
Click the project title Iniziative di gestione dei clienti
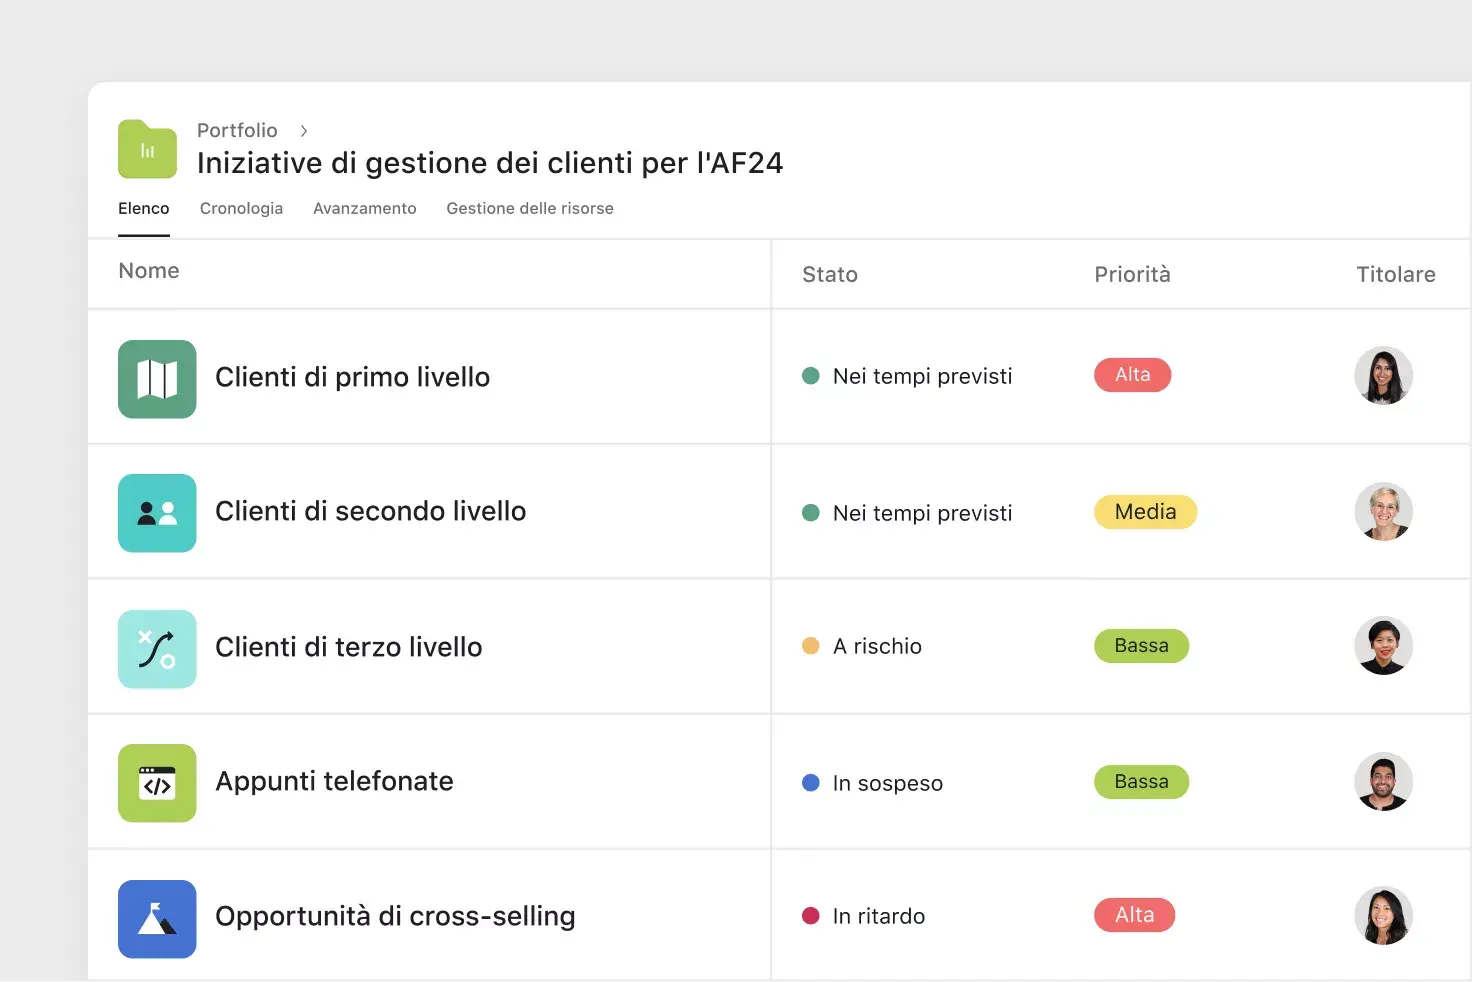click(x=489, y=162)
